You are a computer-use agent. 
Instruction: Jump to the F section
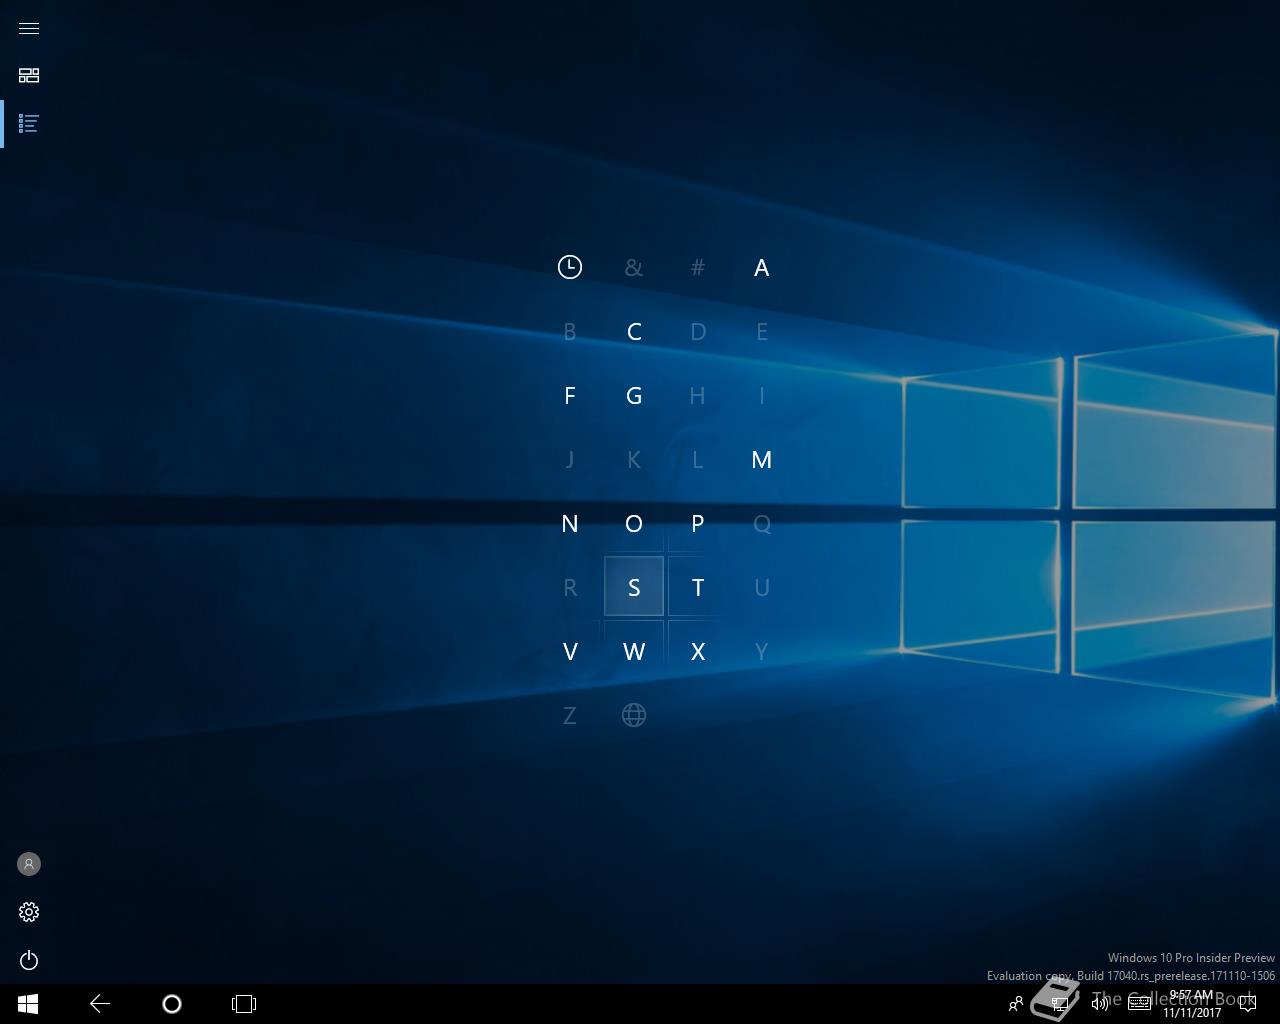(x=570, y=395)
